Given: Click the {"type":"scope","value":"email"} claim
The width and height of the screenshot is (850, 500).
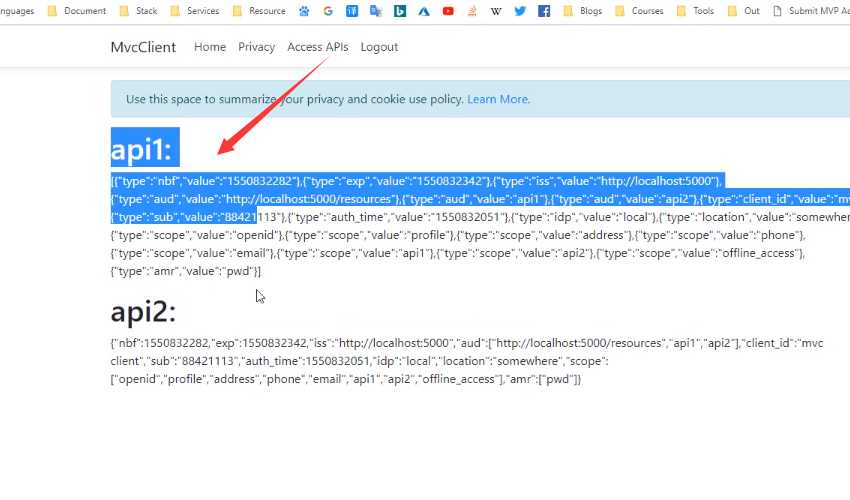Looking at the screenshot, I should click(192, 253).
